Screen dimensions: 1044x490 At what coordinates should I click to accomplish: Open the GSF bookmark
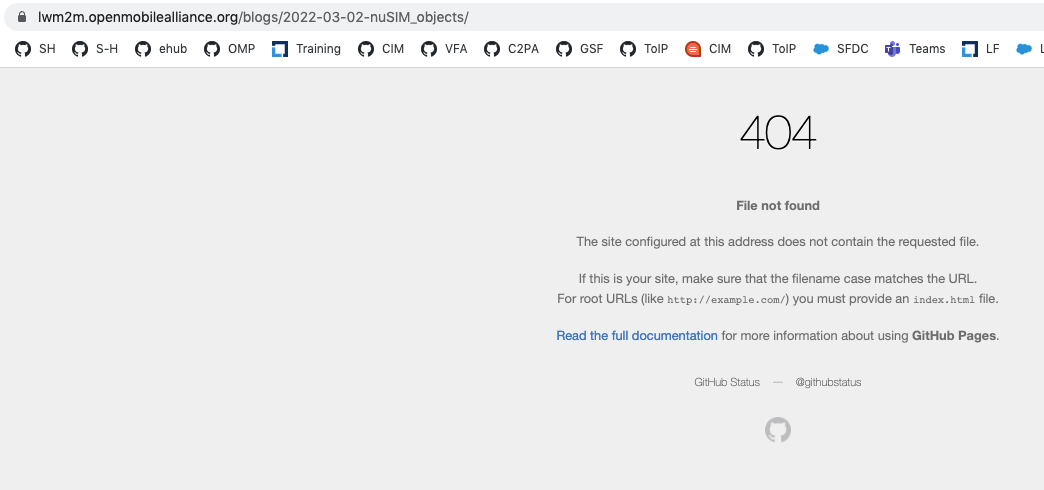pos(580,49)
